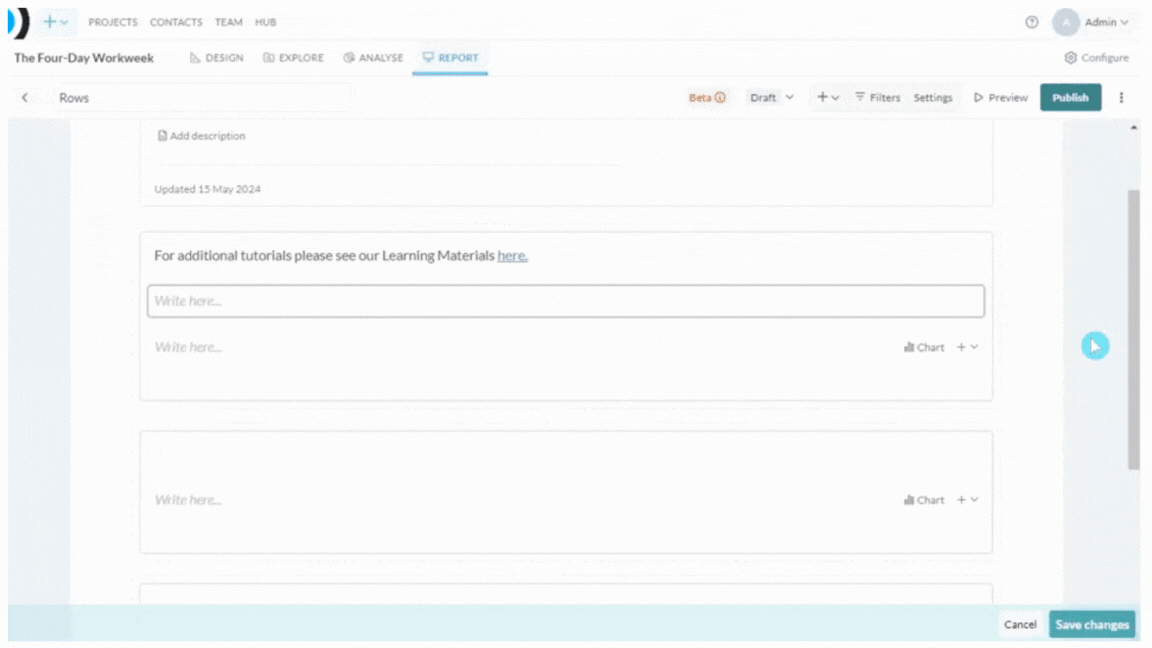Open the TEAM menu
This screenshot has height=648, width=1152.
(228, 23)
